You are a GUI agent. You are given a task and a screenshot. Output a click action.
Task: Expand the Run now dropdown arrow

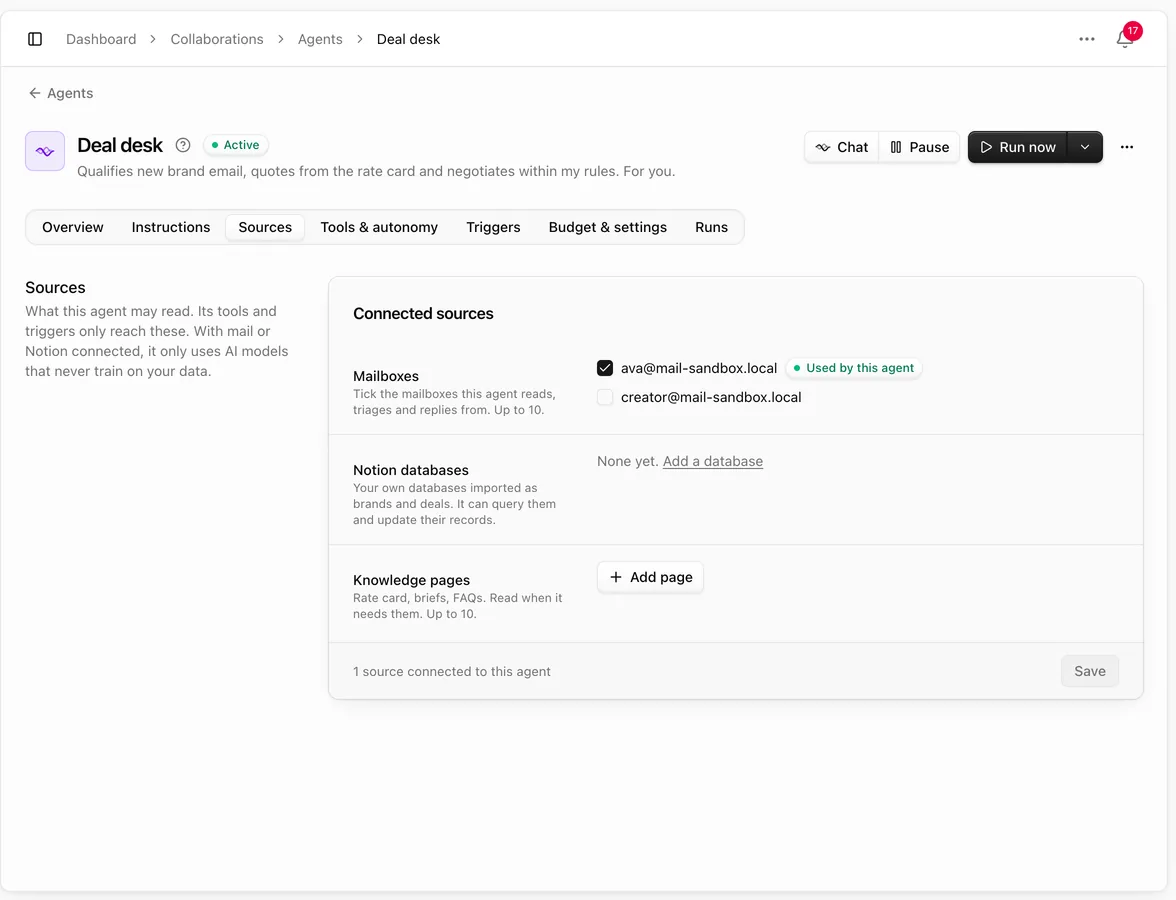pos(1084,147)
